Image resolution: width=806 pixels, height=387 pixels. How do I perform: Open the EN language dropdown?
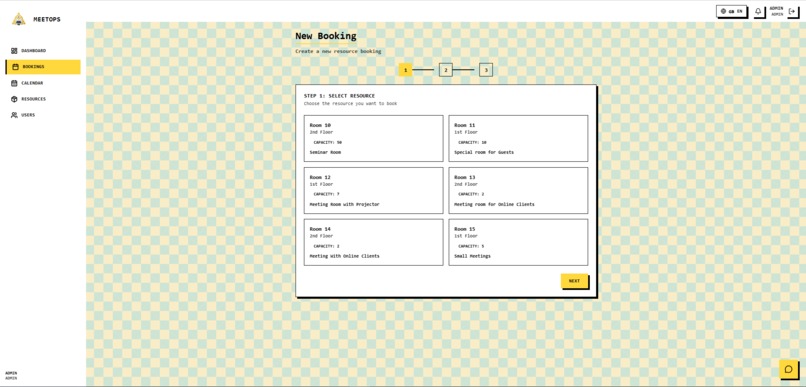pyautogui.click(x=731, y=11)
